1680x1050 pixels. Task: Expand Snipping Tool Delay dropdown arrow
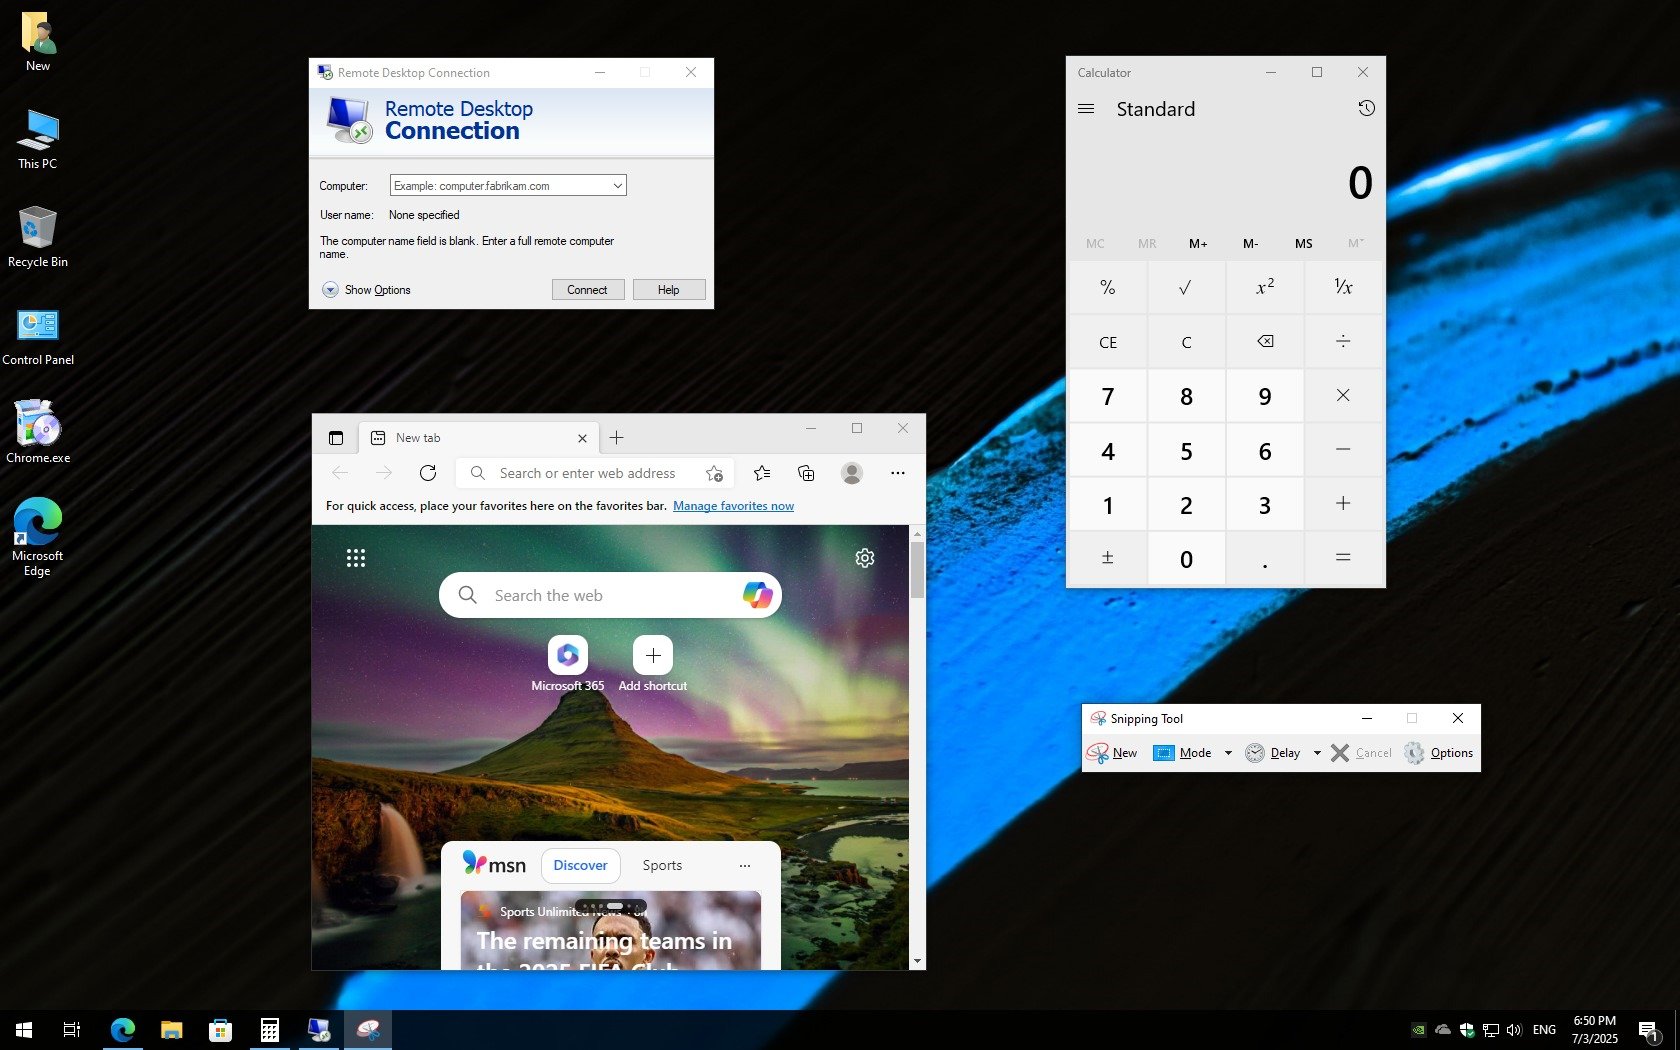point(1317,753)
